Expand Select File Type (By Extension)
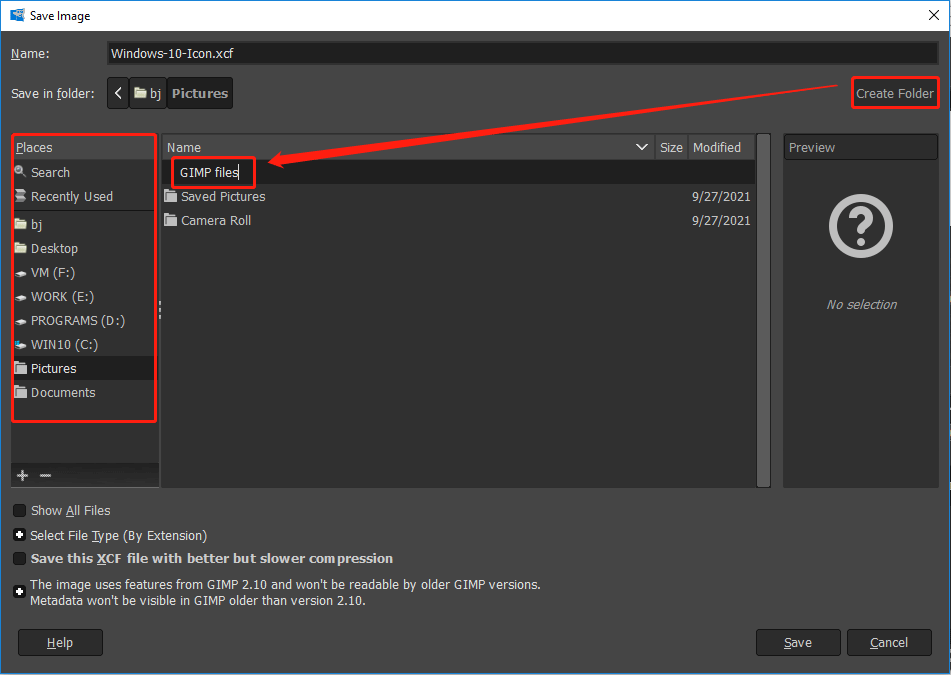This screenshot has width=951, height=675. point(20,535)
